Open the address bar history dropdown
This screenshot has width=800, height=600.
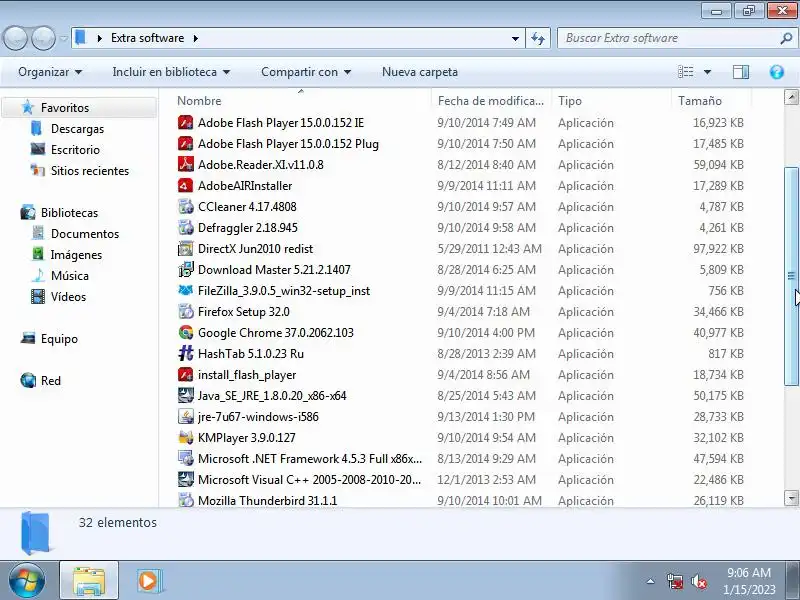pos(515,38)
